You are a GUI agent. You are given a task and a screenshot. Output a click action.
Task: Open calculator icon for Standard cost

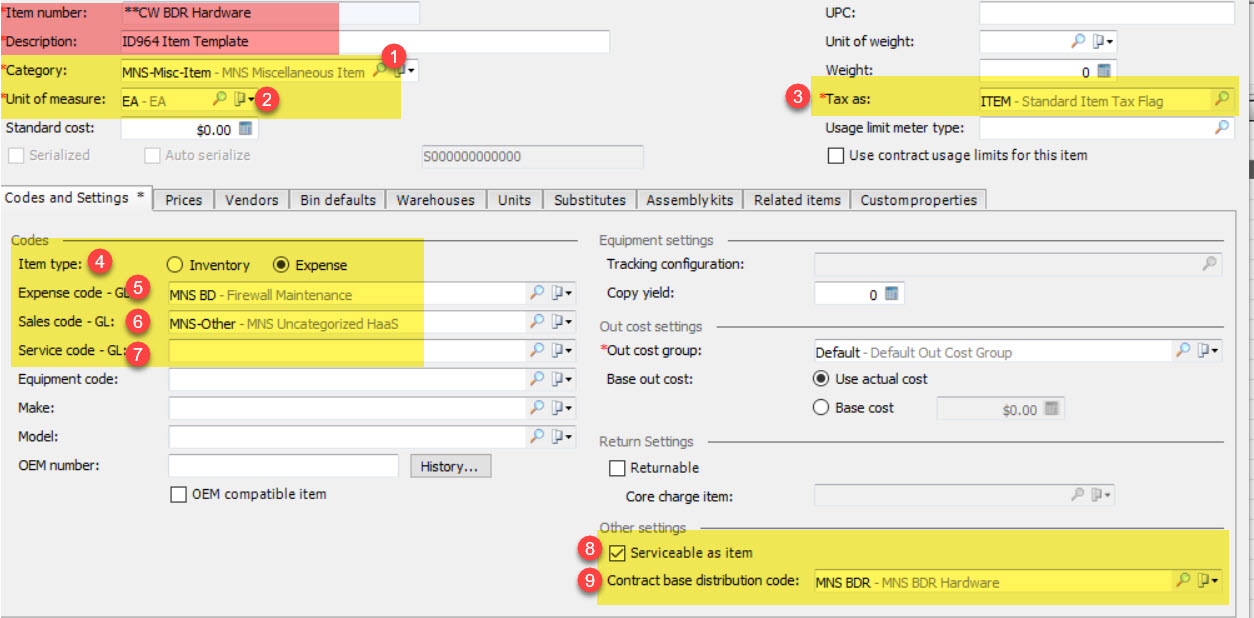[x=246, y=129]
